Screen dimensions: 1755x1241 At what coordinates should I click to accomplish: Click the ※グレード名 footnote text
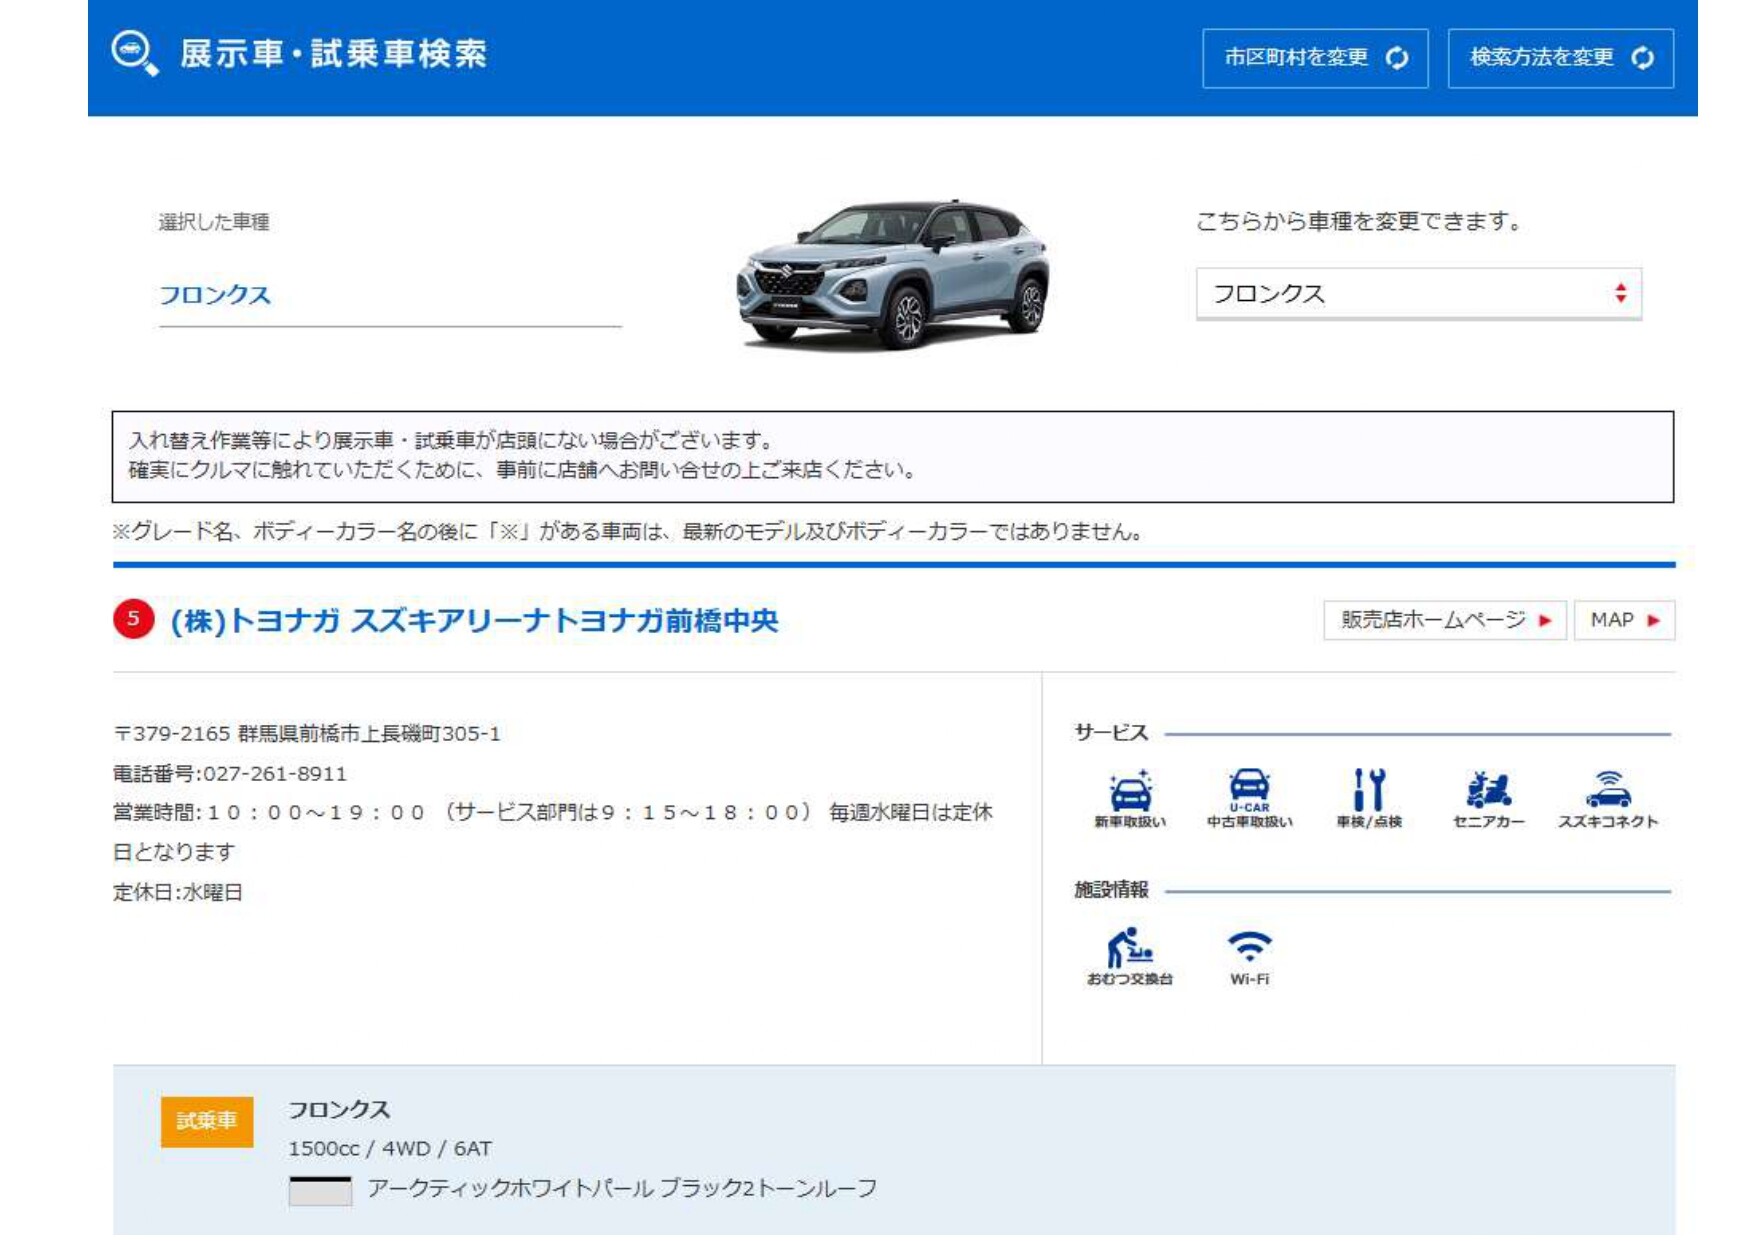coord(628,532)
